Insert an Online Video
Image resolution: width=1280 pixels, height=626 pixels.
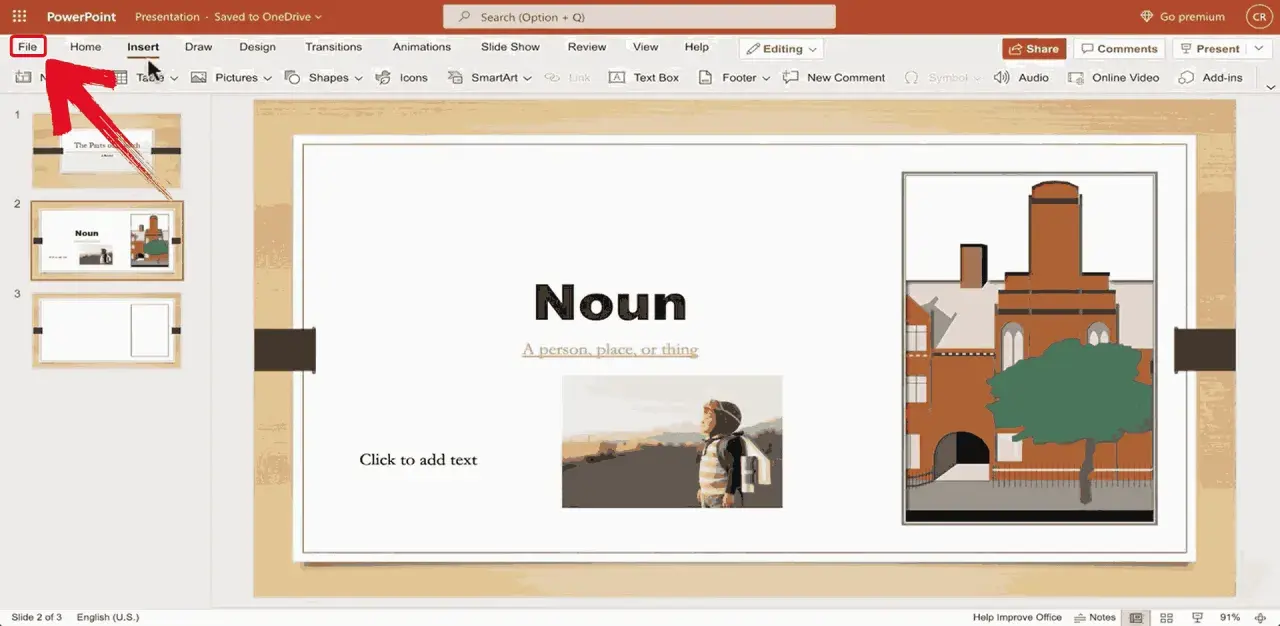(x=1113, y=77)
